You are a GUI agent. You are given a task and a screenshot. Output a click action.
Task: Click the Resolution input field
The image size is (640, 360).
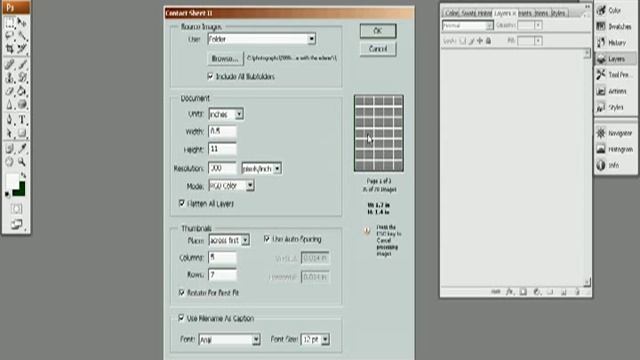[222, 168]
